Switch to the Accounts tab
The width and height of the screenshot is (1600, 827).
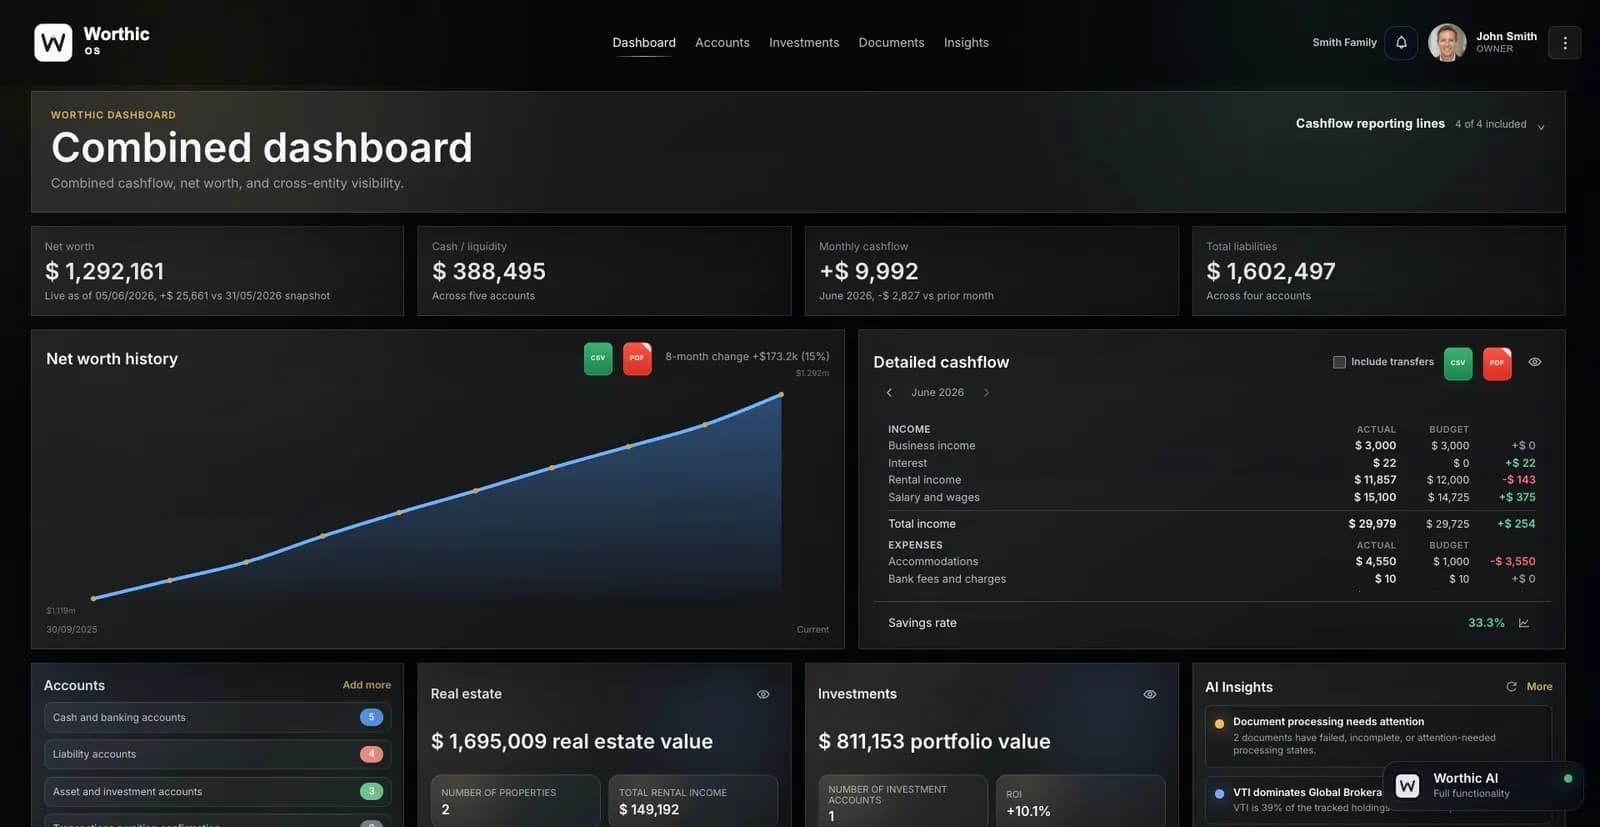722,43
